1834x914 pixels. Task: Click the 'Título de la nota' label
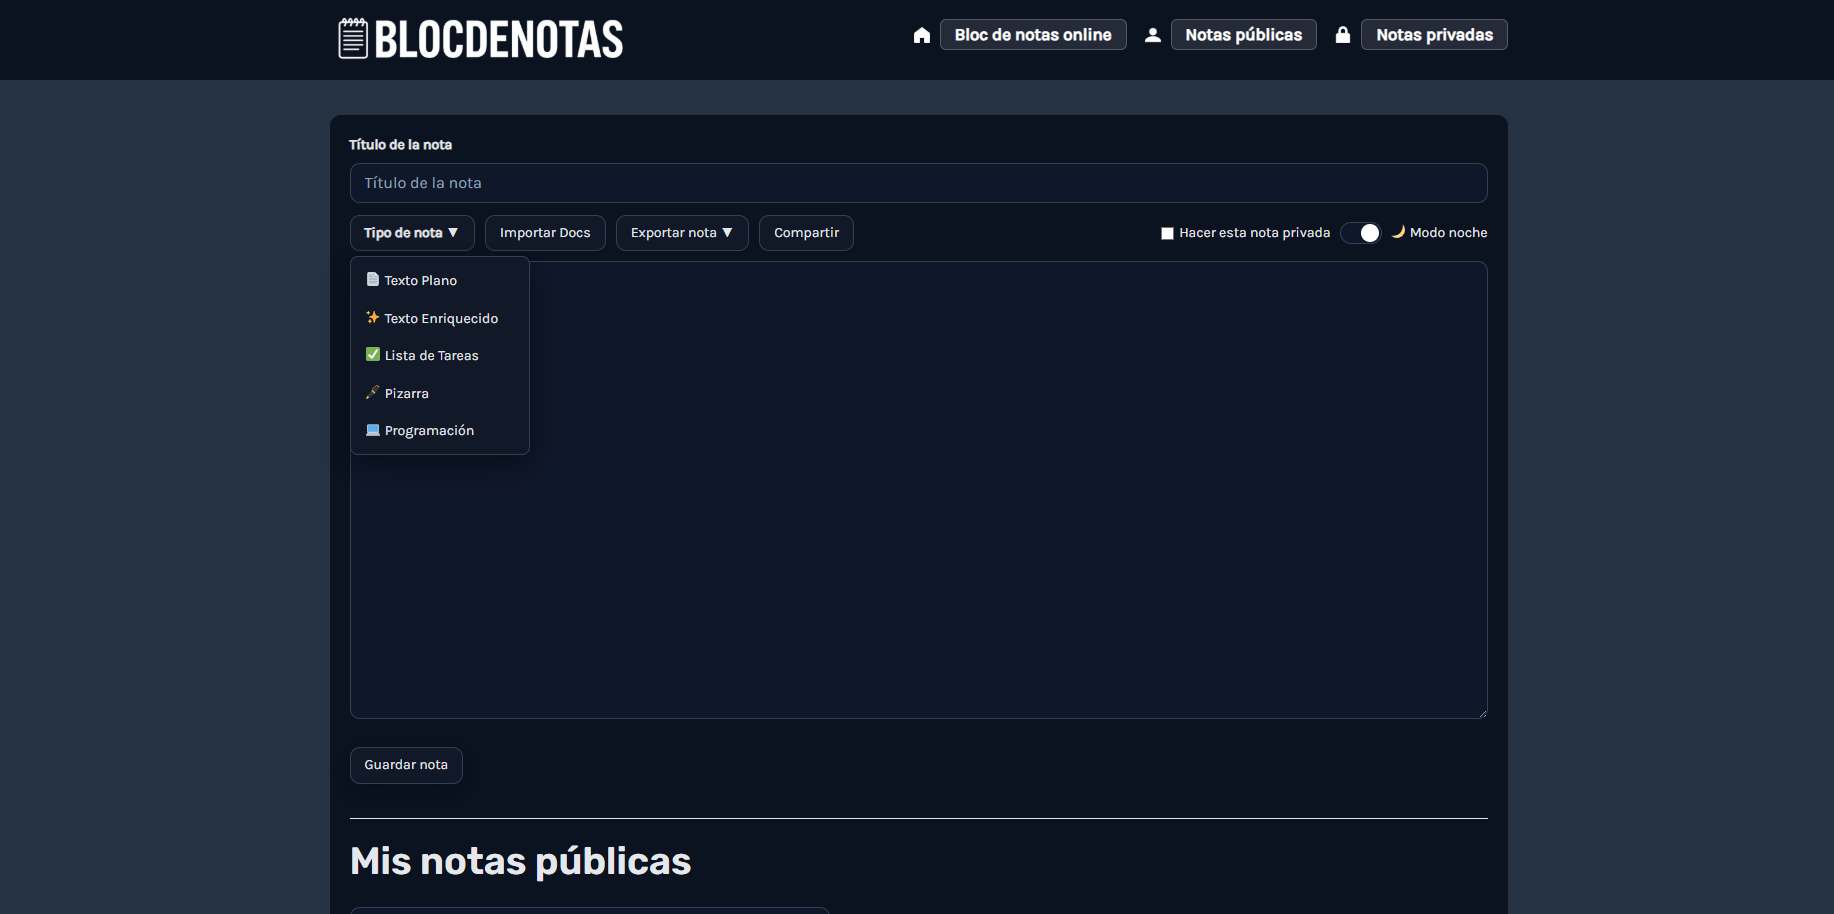(x=400, y=145)
